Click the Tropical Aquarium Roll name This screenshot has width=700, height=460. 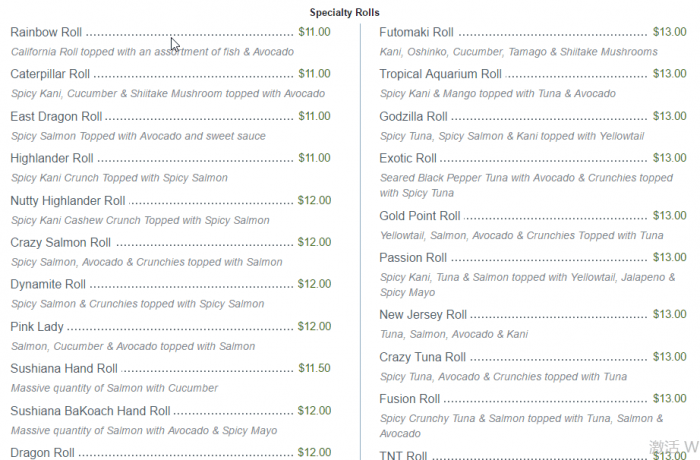(440, 74)
